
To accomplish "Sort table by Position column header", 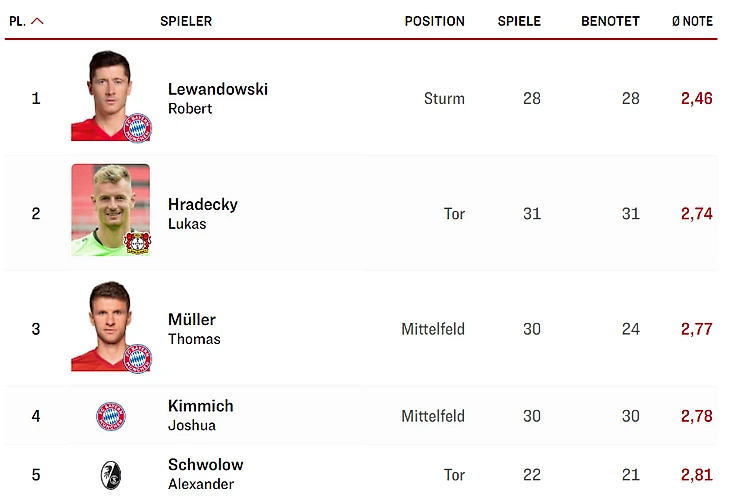I will pos(434,21).
